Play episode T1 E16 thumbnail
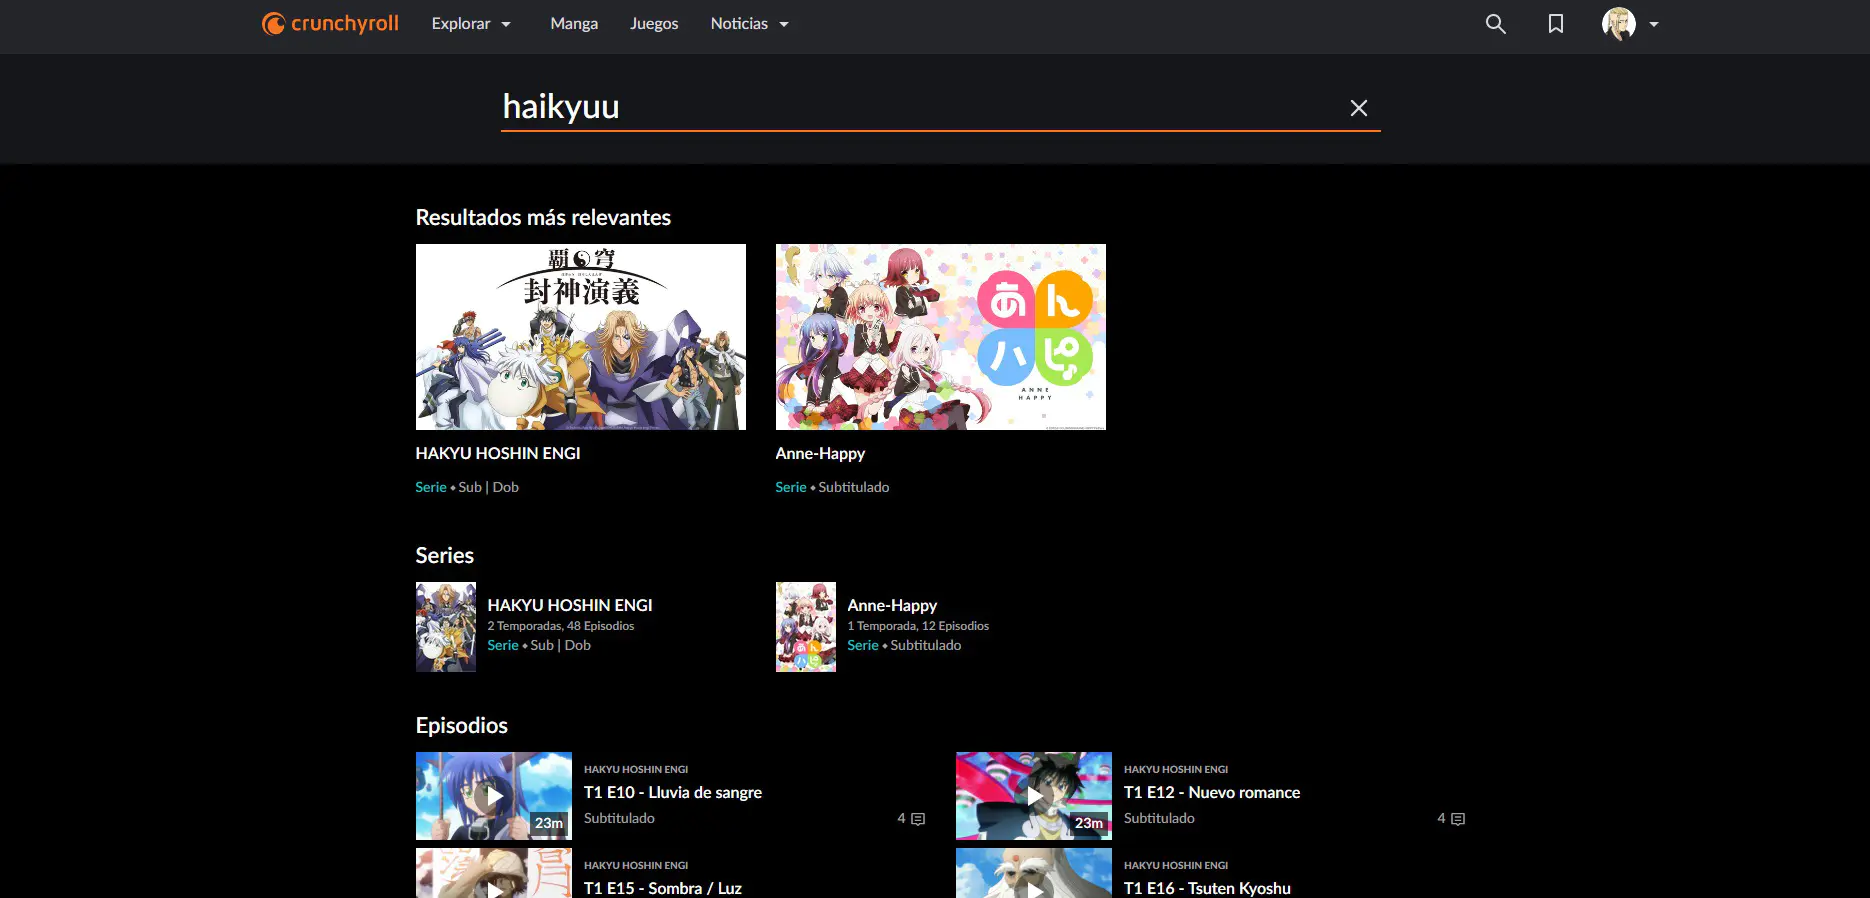The width and height of the screenshot is (1870, 898). tap(1033, 873)
